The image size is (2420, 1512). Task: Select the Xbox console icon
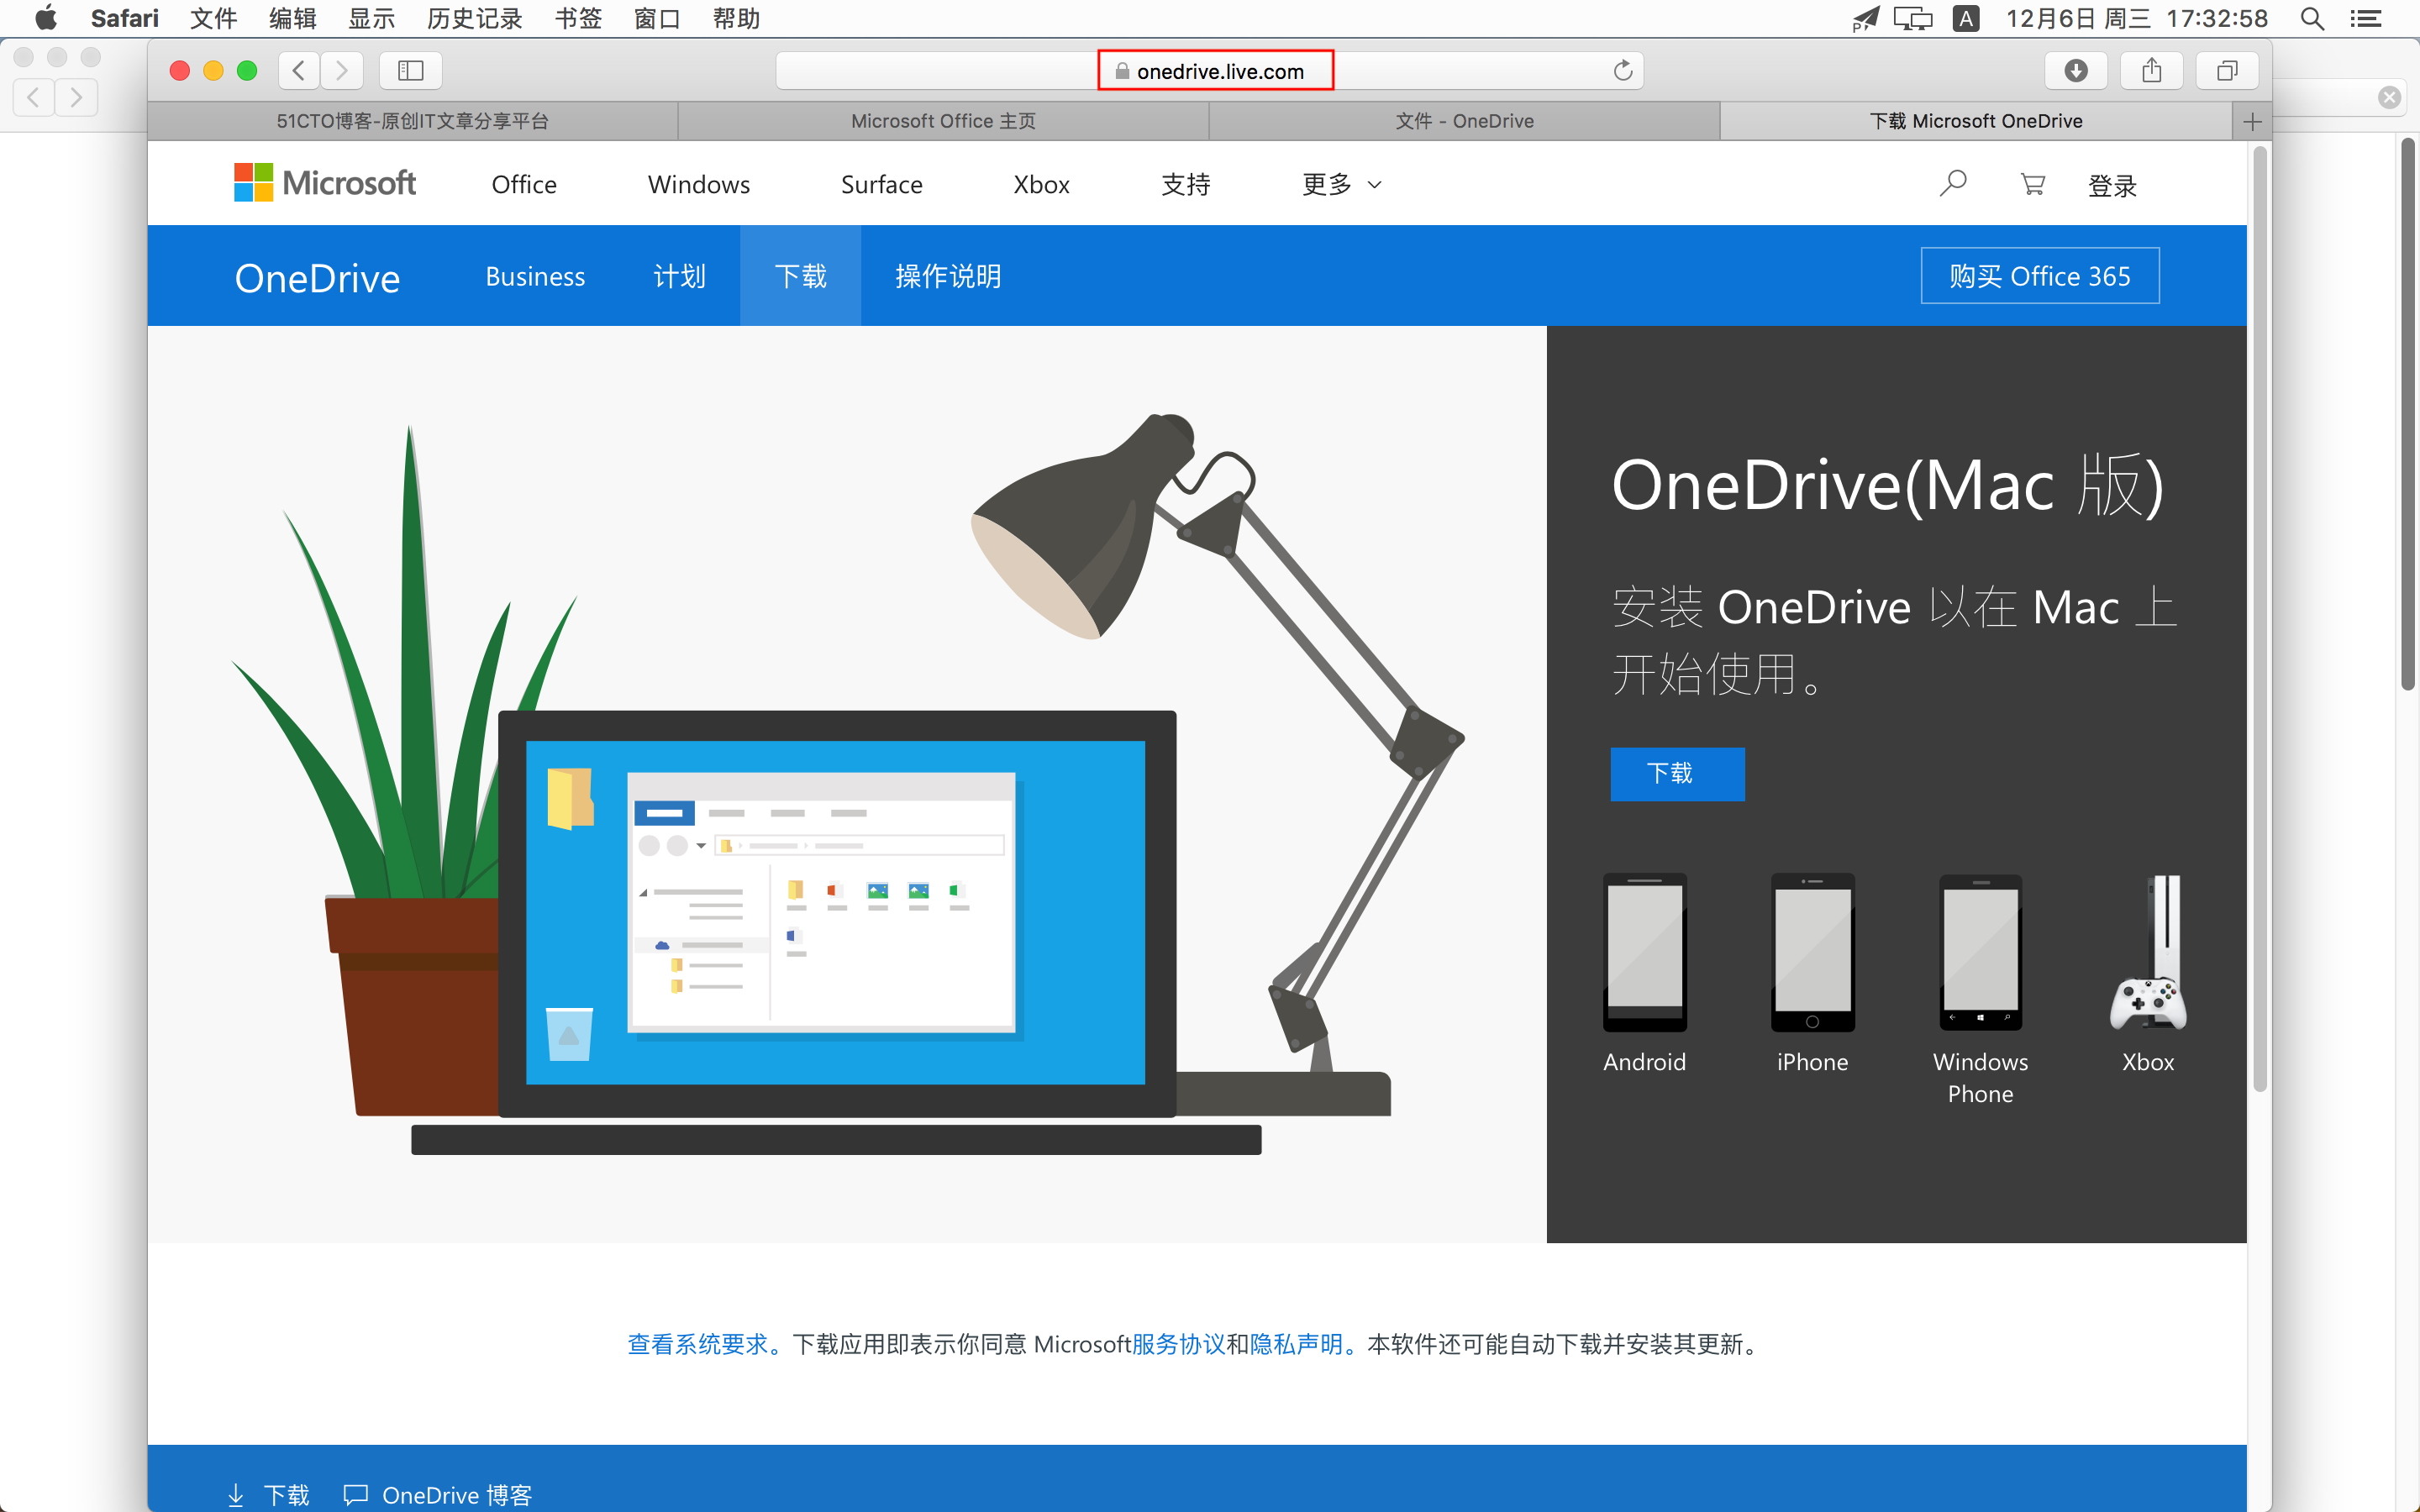click(2148, 952)
